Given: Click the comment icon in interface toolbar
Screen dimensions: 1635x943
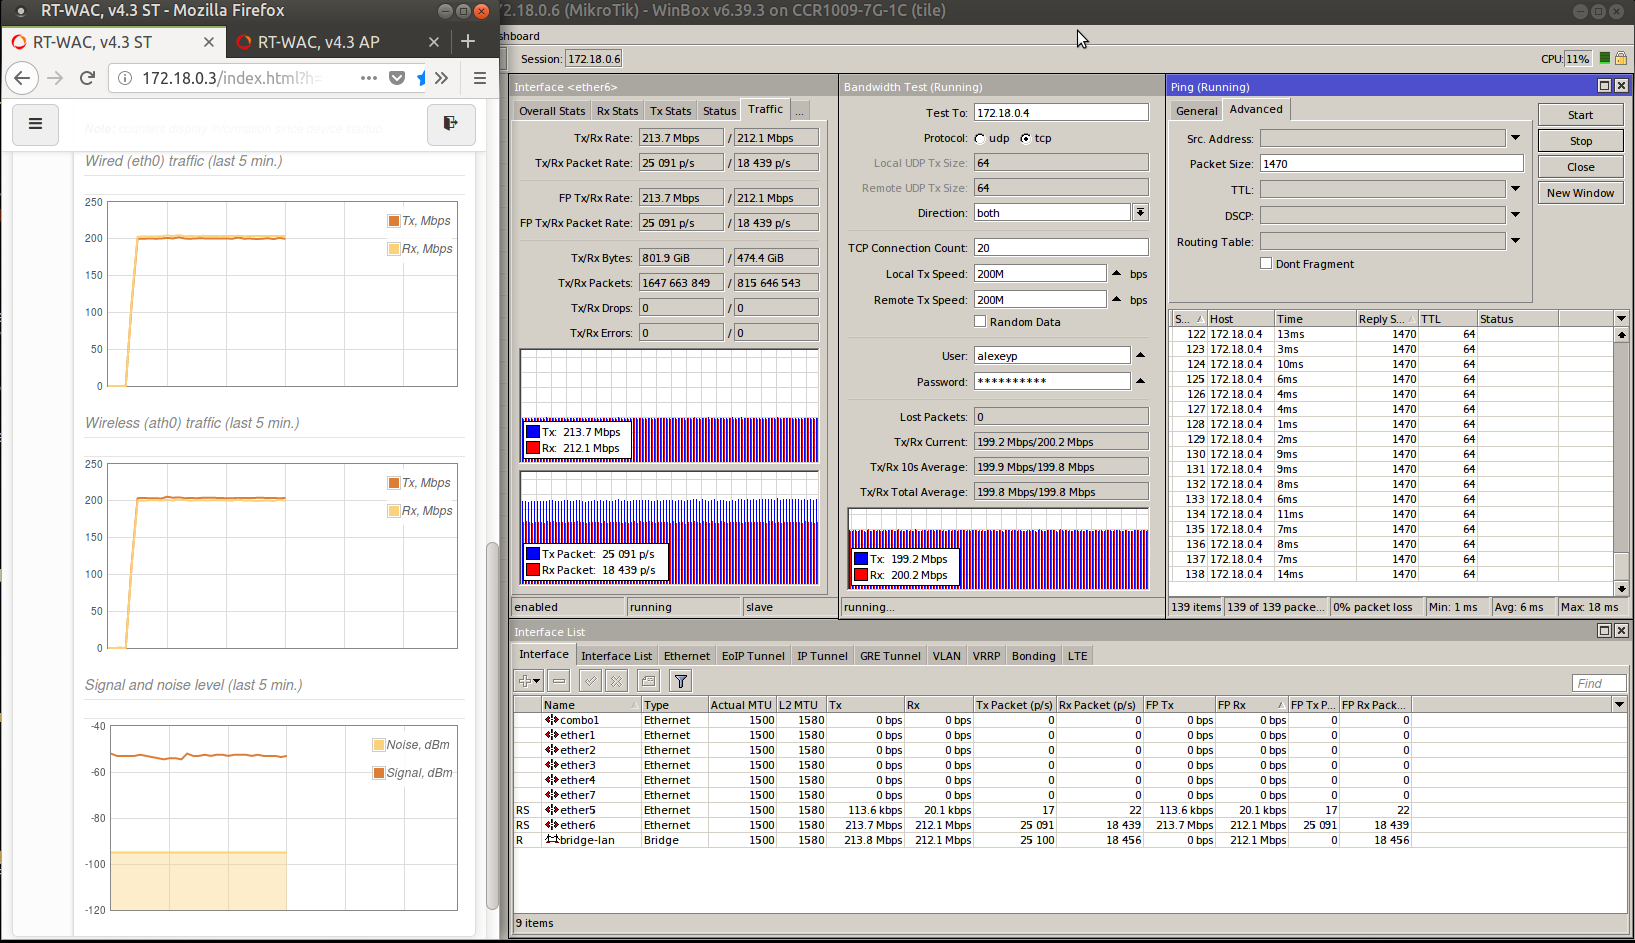Looking at the screenshot, I should point(648,681).
